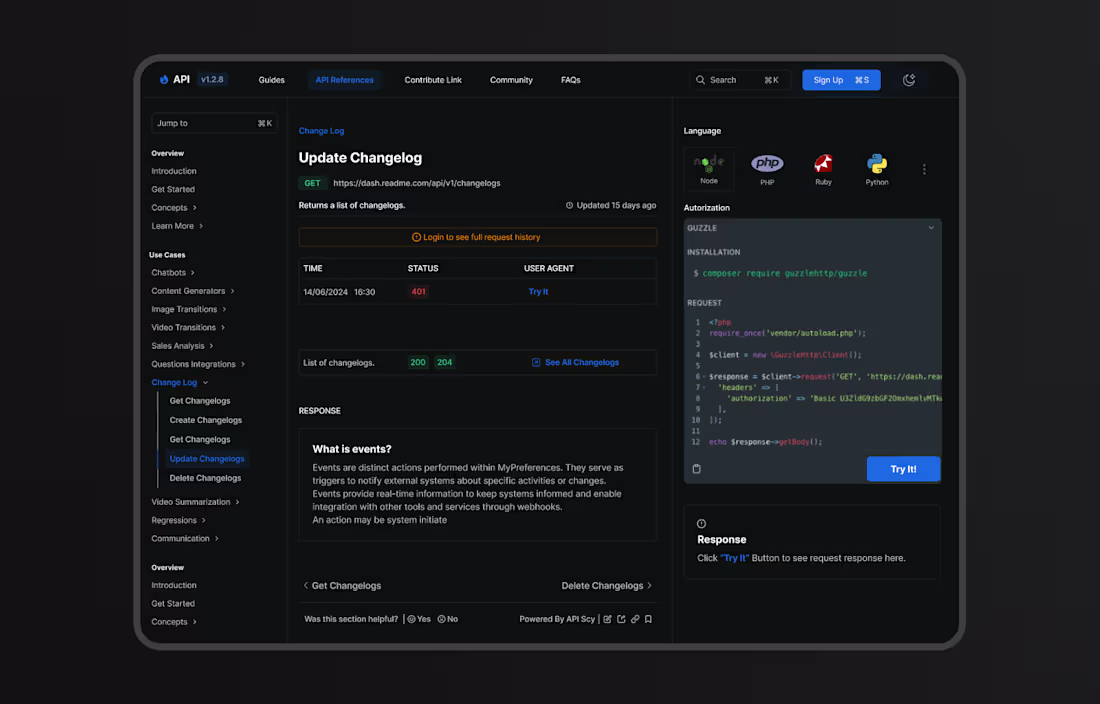This screenshot has height=704, width=1100.
Task: Bookmark this section using the bookmark icon
Action: pos(648,618)
